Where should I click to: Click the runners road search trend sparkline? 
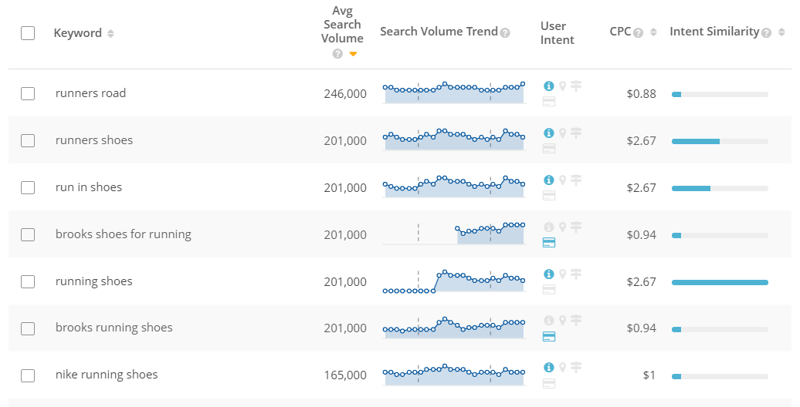(454, 92)
